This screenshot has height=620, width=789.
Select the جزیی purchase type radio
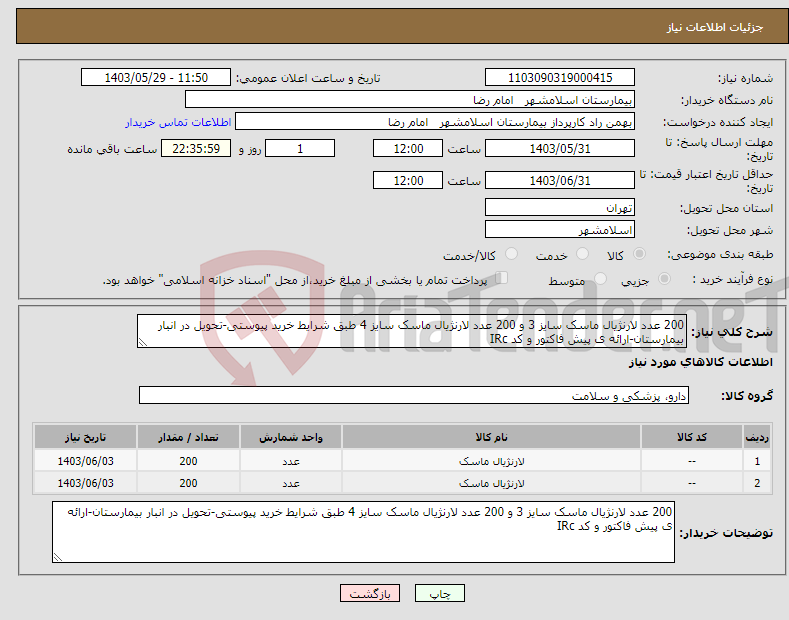click(x=664, y=279)
